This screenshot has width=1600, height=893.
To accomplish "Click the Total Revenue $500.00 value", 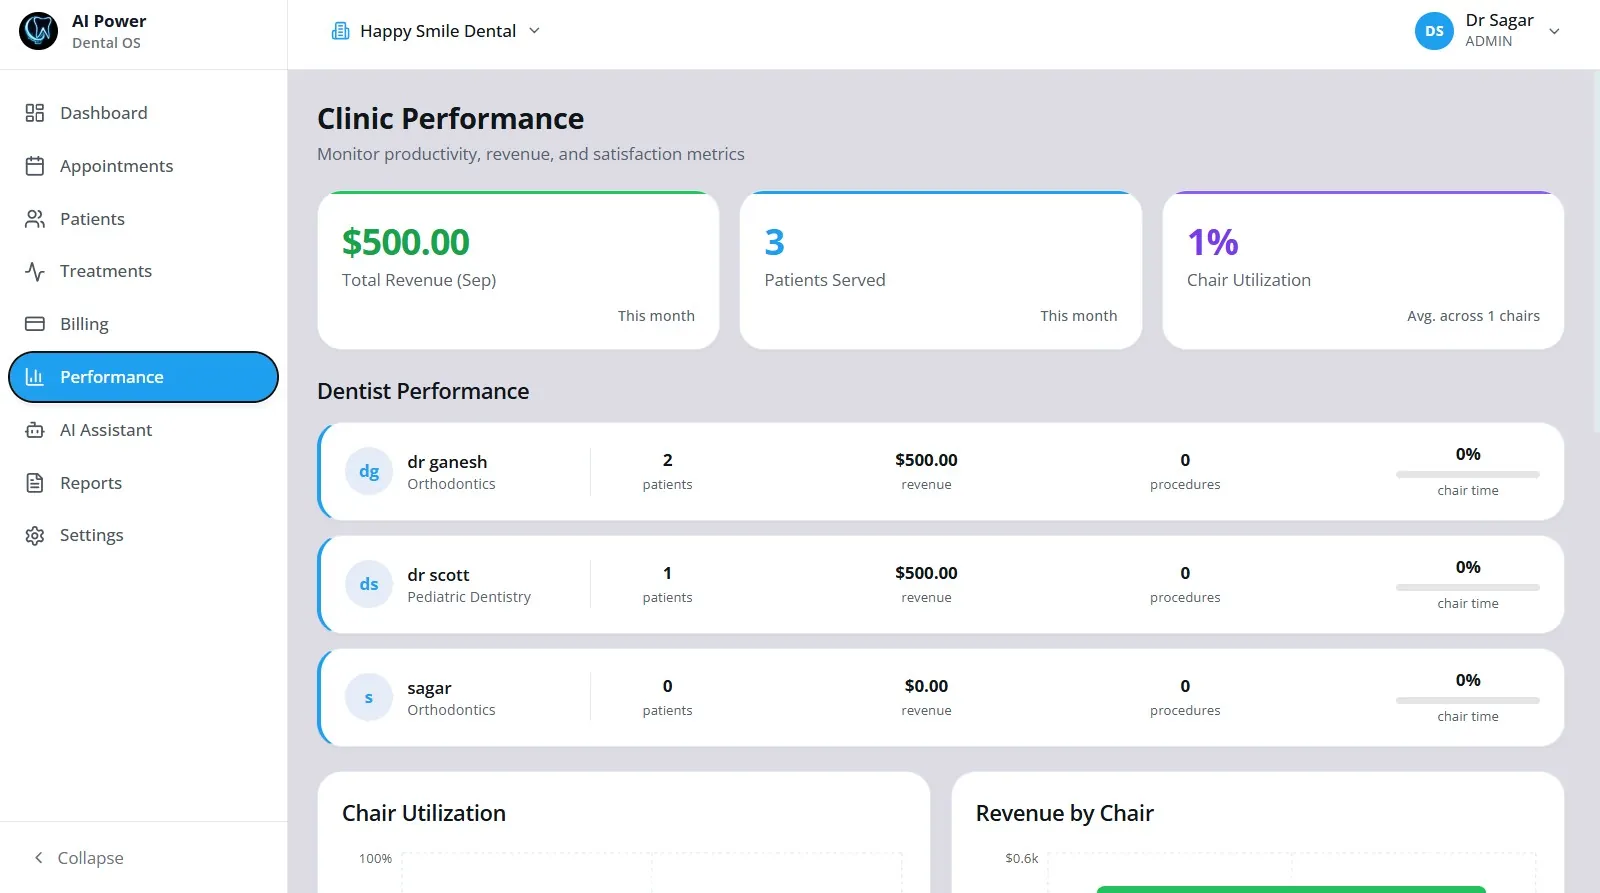I will [405, 242].
